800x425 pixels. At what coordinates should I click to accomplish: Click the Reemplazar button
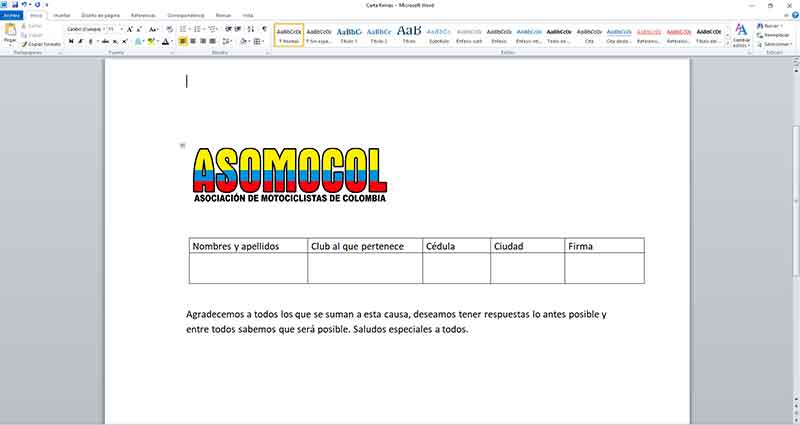(x=773, y=35)
